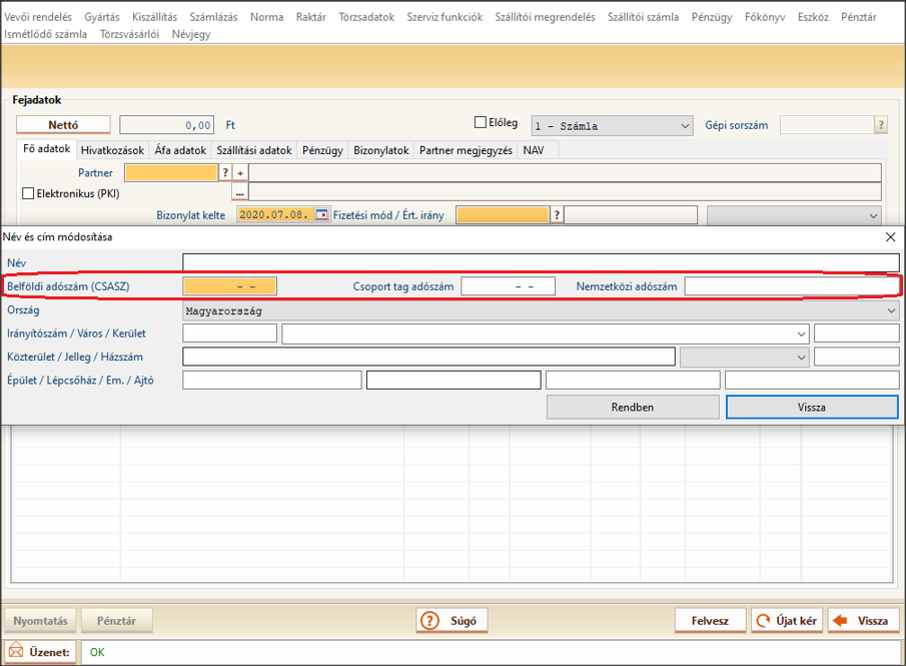This screenshot has width=906, height=666.
Task: Click the dialog Vissza button
Action: click(812, 407)
